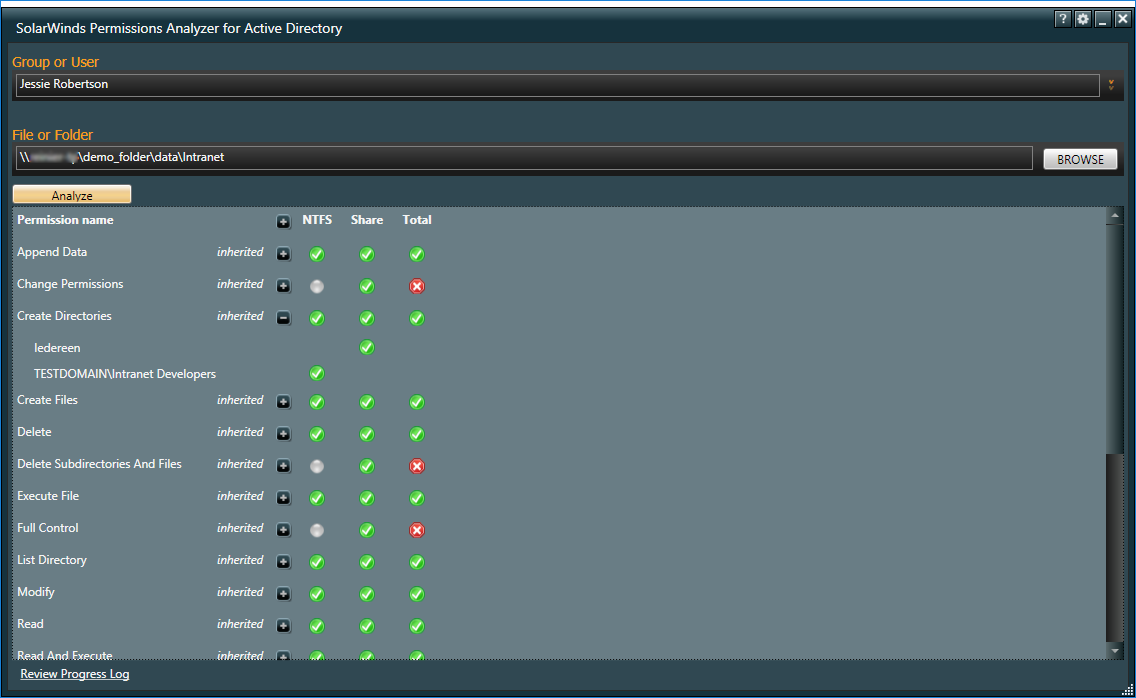Viewport: 1136px width, 698px height.
Task: Collapse the Create Directories row
Action: coord(283,317)
